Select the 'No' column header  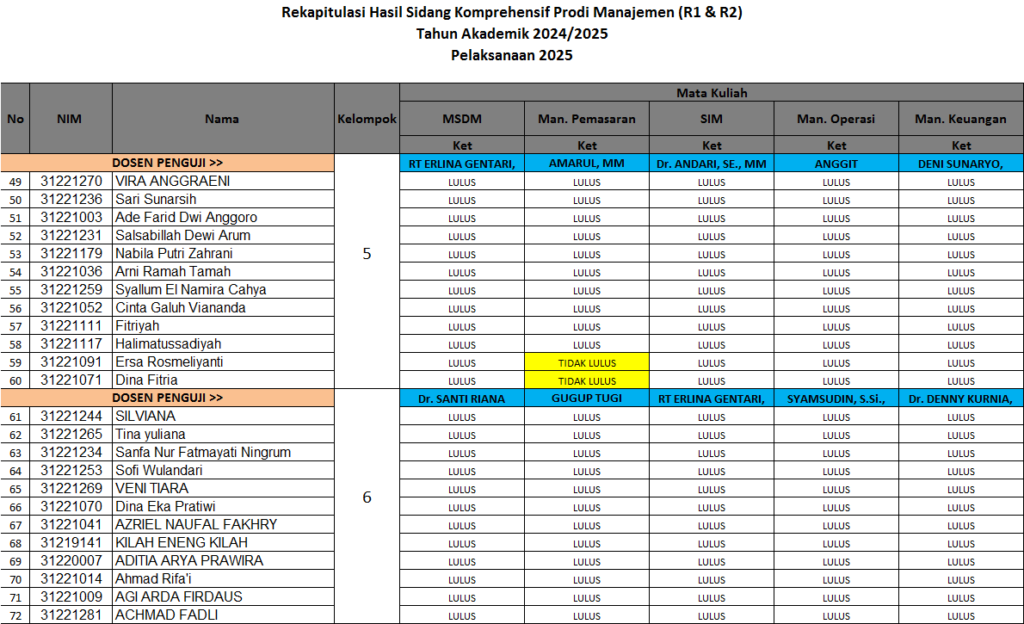pyautogui.click(x=15, y=119)
